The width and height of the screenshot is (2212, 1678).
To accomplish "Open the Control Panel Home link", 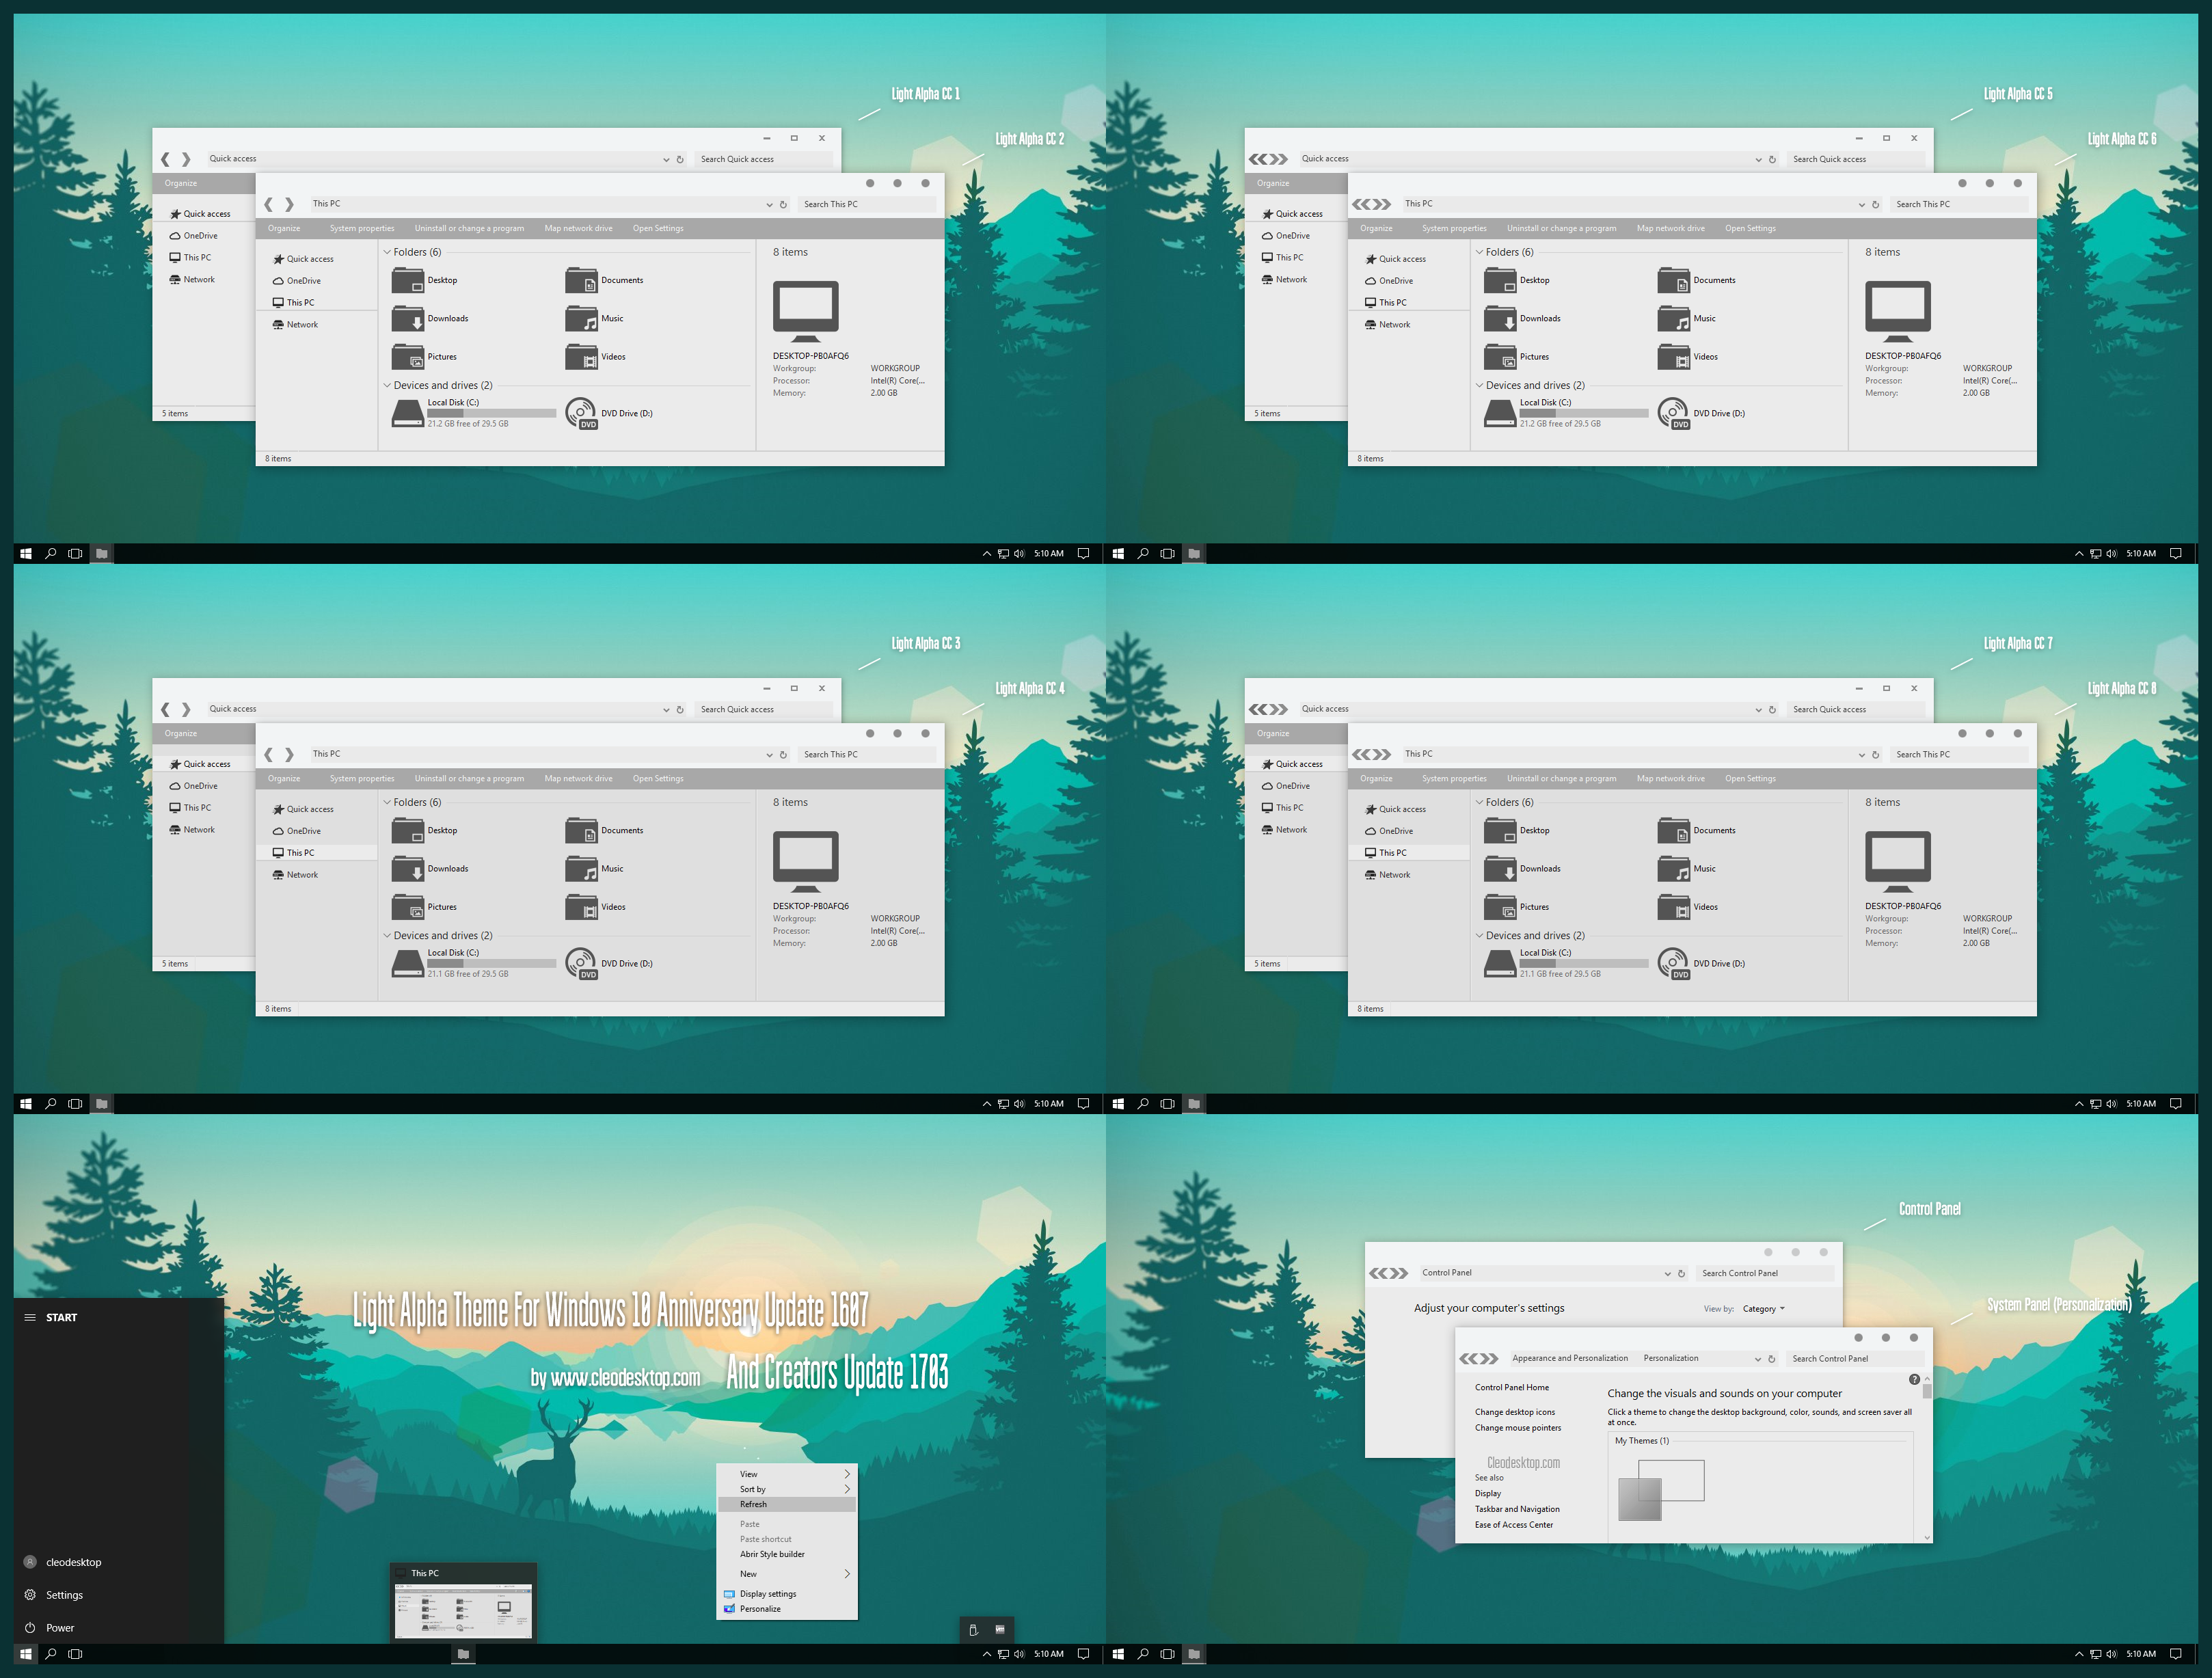I will pyautogui.click(x=1511, y=1387).
